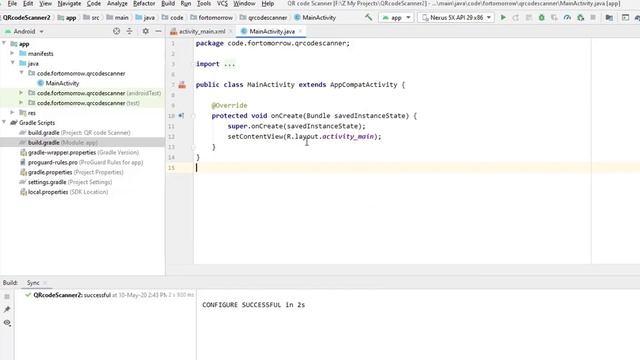Screen dimensions: 640x360
Task: Switch to the activity_main.xml tab
Action: [202, 31]
